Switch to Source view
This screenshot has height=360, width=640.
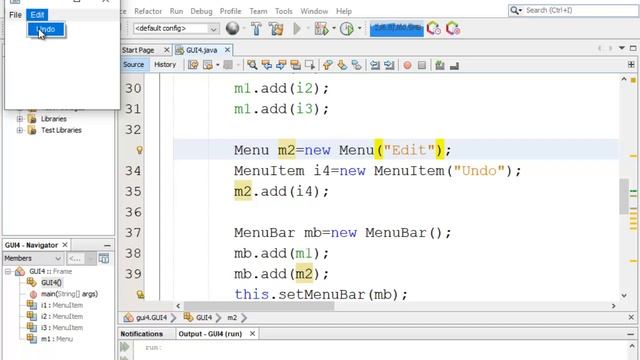pos(133,64)
